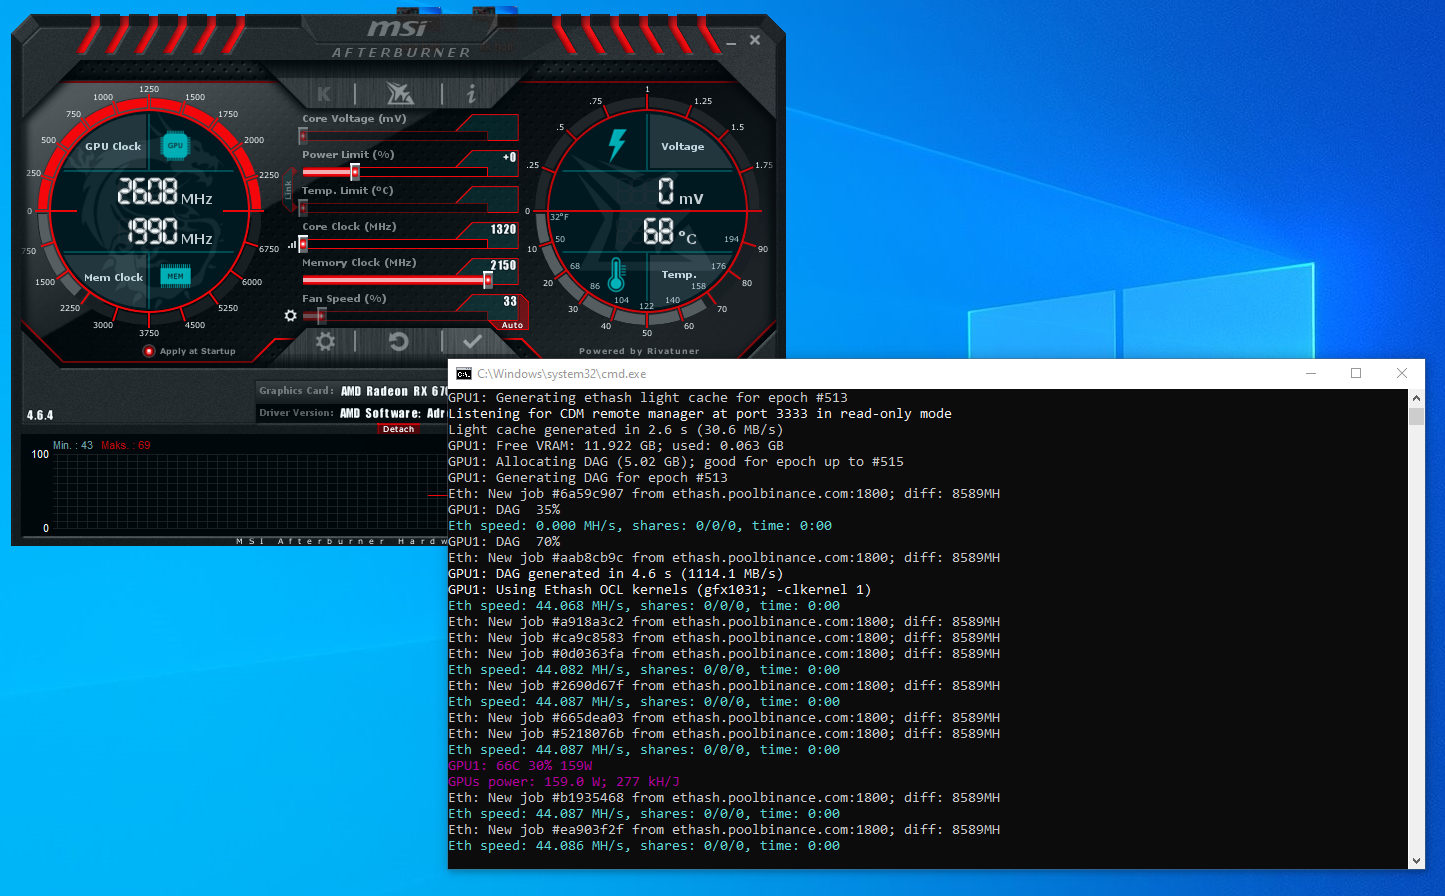Maximize the cmd.exe window
1445x896 pixels.
[1356, 373]
